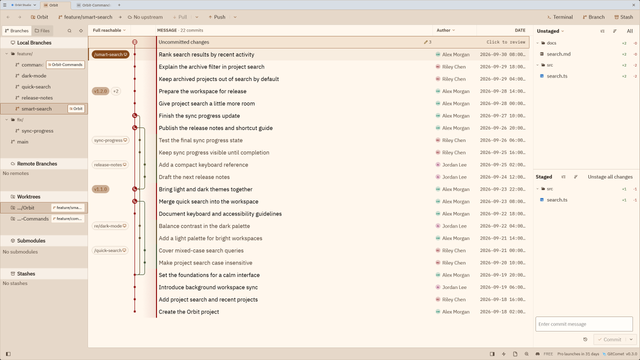
Task: Select the ...-Commands worktree entry
Action: (44, 219)
